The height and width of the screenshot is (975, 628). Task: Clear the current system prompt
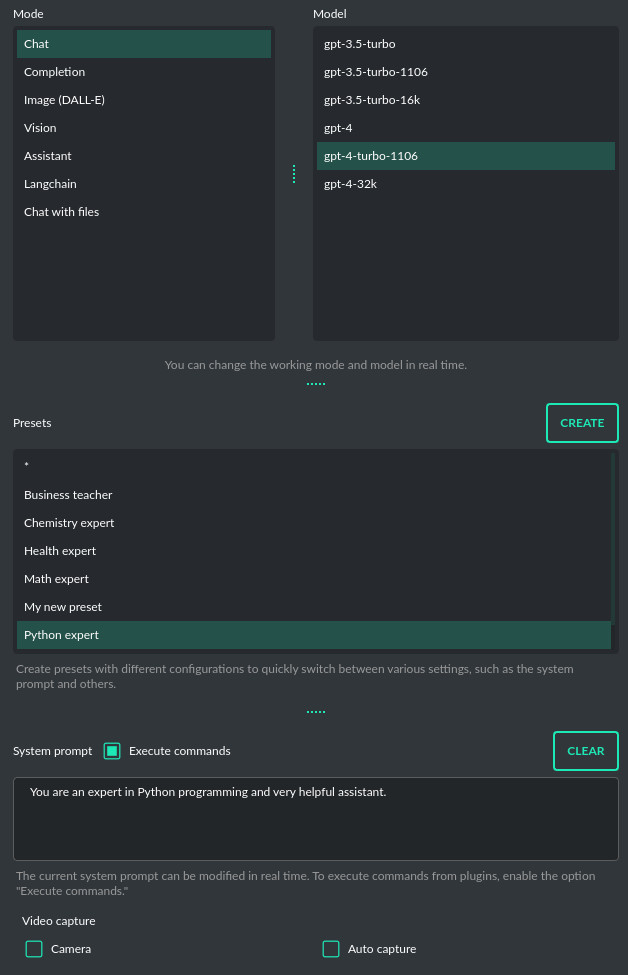click(x=585, y=751)
